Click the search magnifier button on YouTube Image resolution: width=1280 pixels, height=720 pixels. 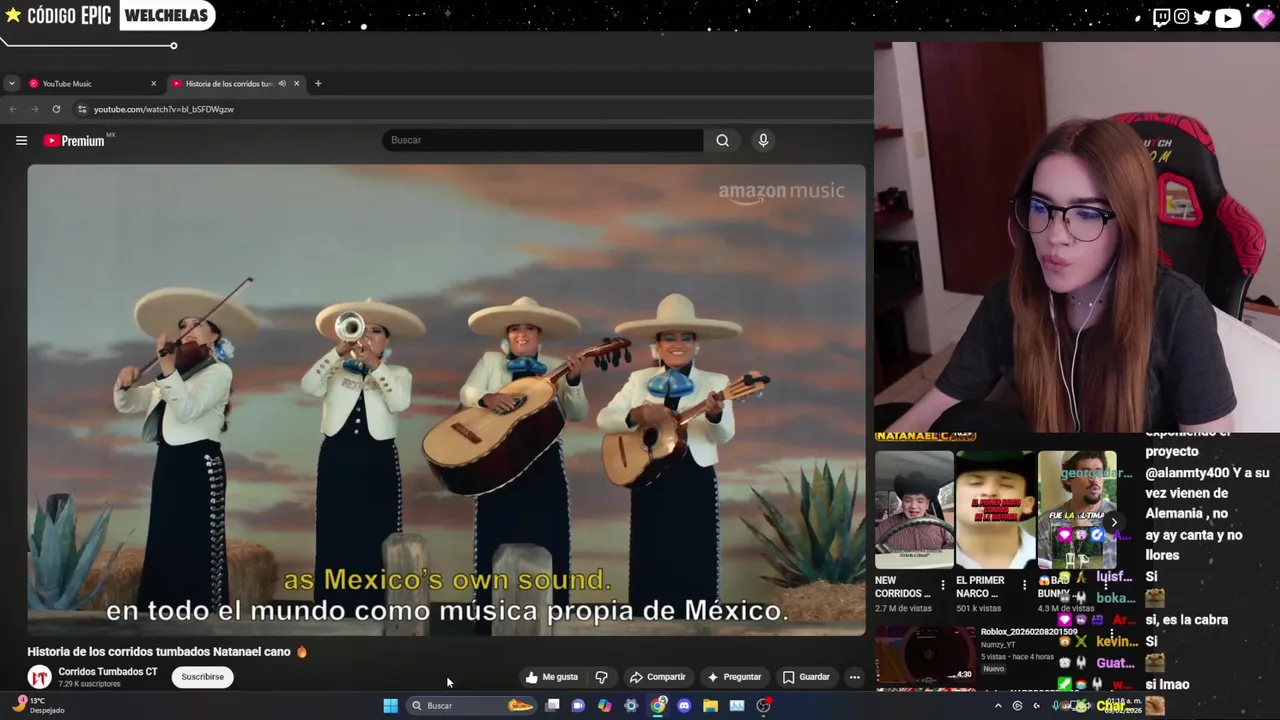coord(722,141)
